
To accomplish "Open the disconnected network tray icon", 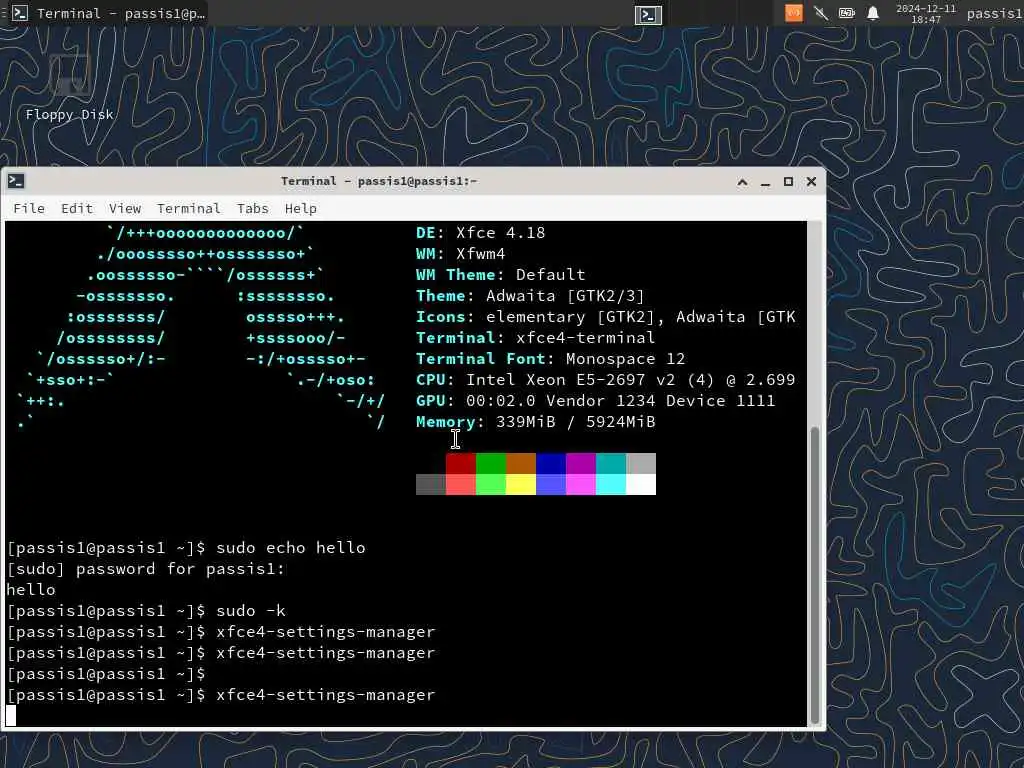I will [821, 13].
